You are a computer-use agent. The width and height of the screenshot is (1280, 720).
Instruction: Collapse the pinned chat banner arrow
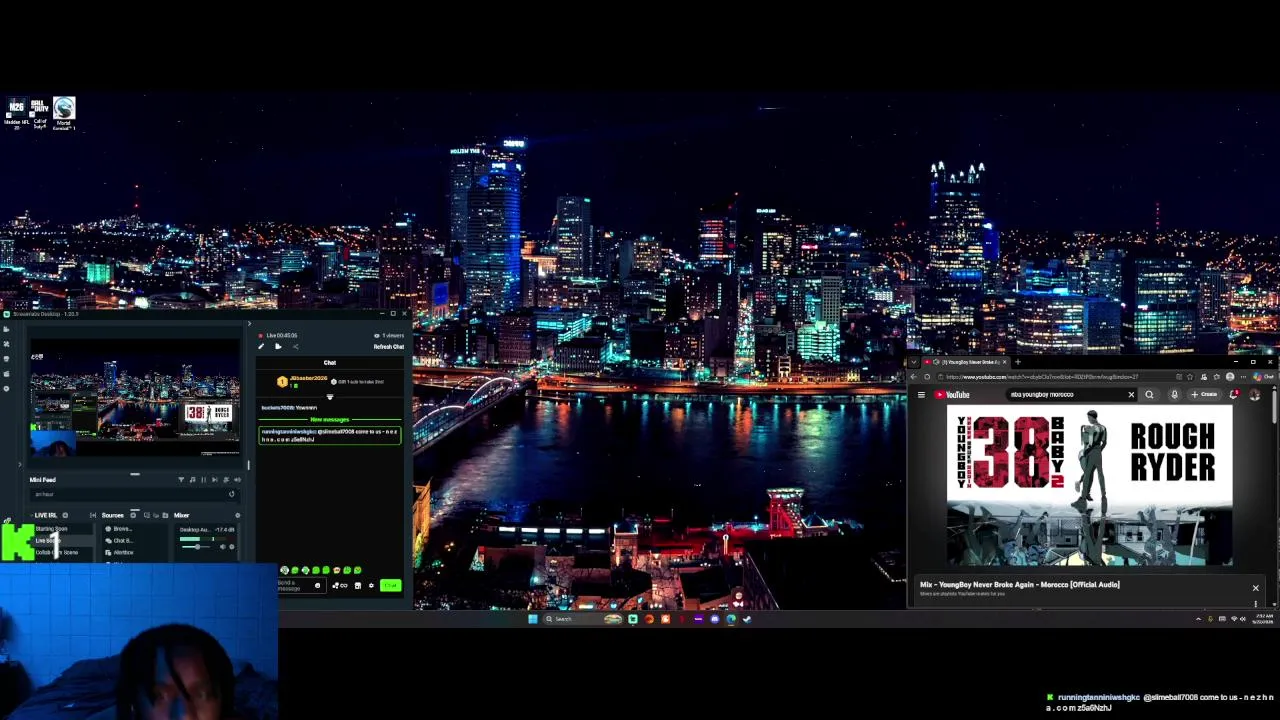[330, 397]
